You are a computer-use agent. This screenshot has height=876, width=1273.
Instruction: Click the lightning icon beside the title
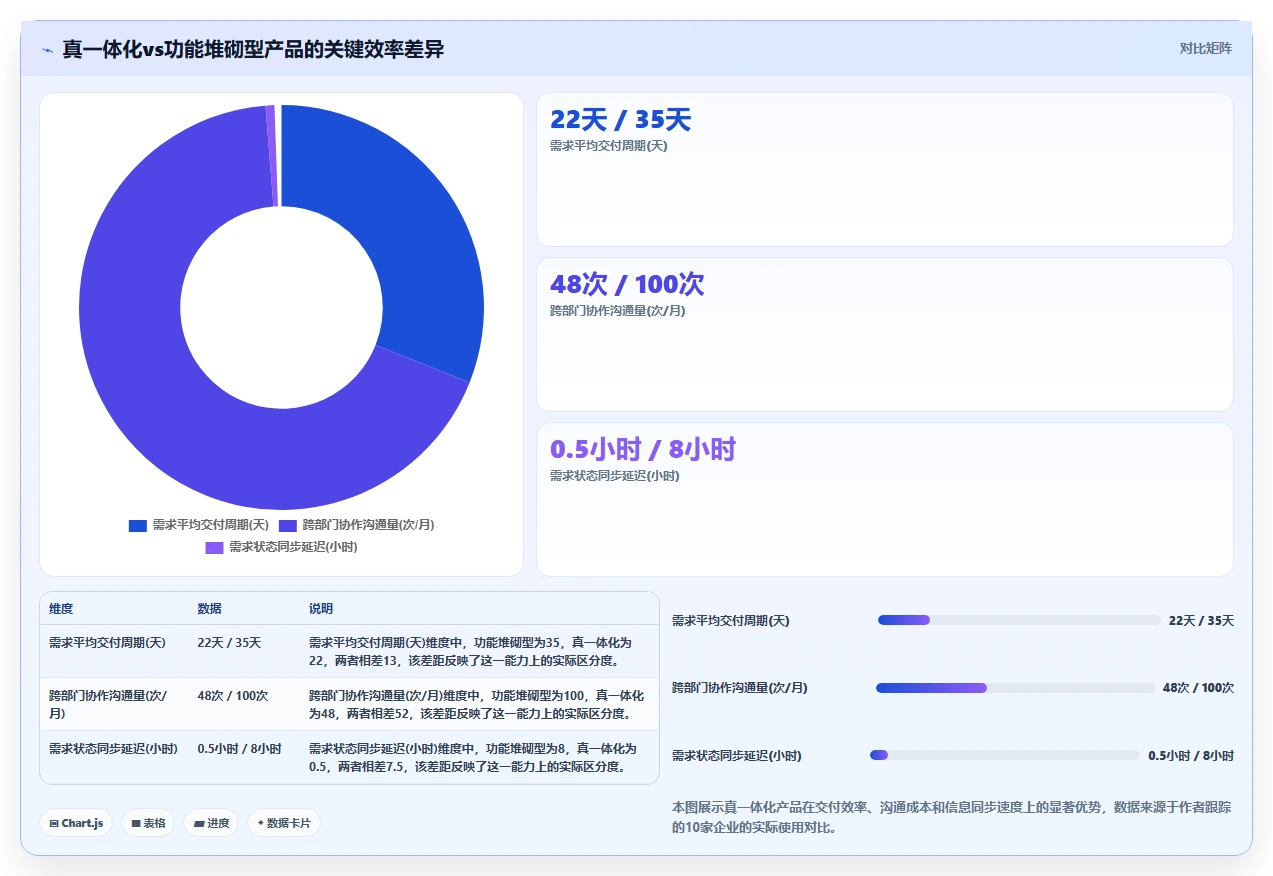47,49
